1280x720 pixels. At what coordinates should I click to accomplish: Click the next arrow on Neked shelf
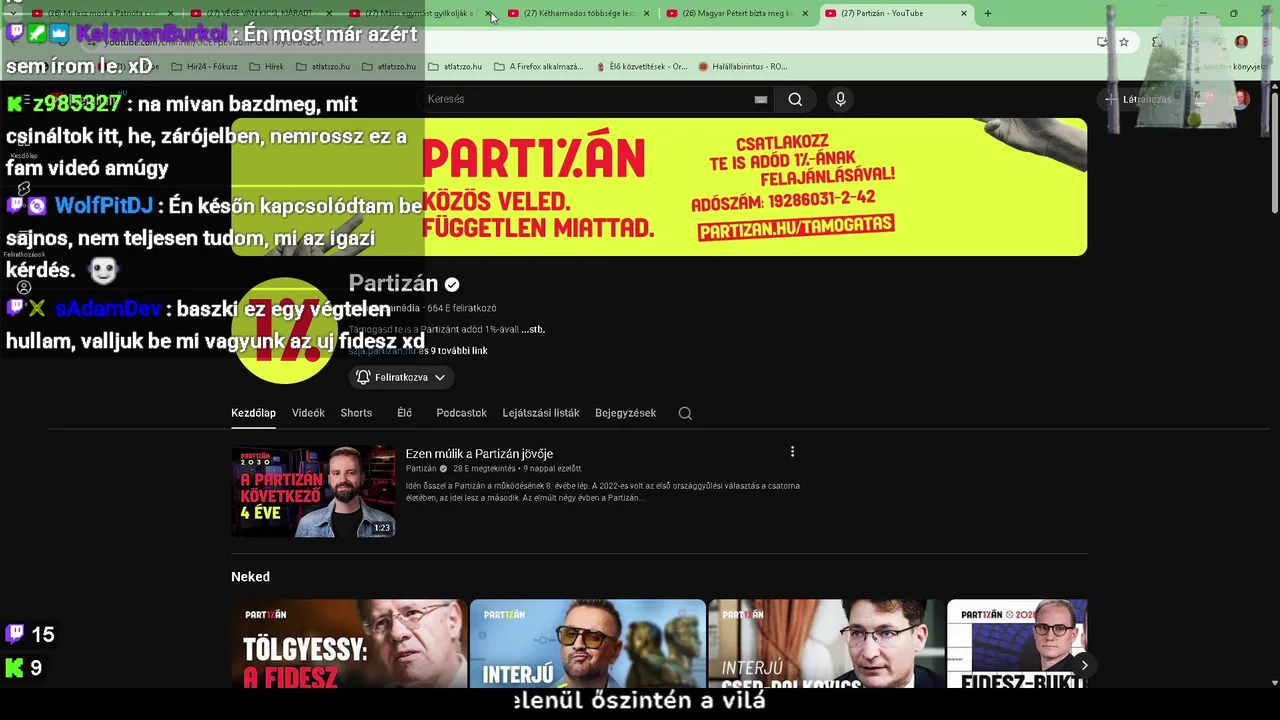1084,665
